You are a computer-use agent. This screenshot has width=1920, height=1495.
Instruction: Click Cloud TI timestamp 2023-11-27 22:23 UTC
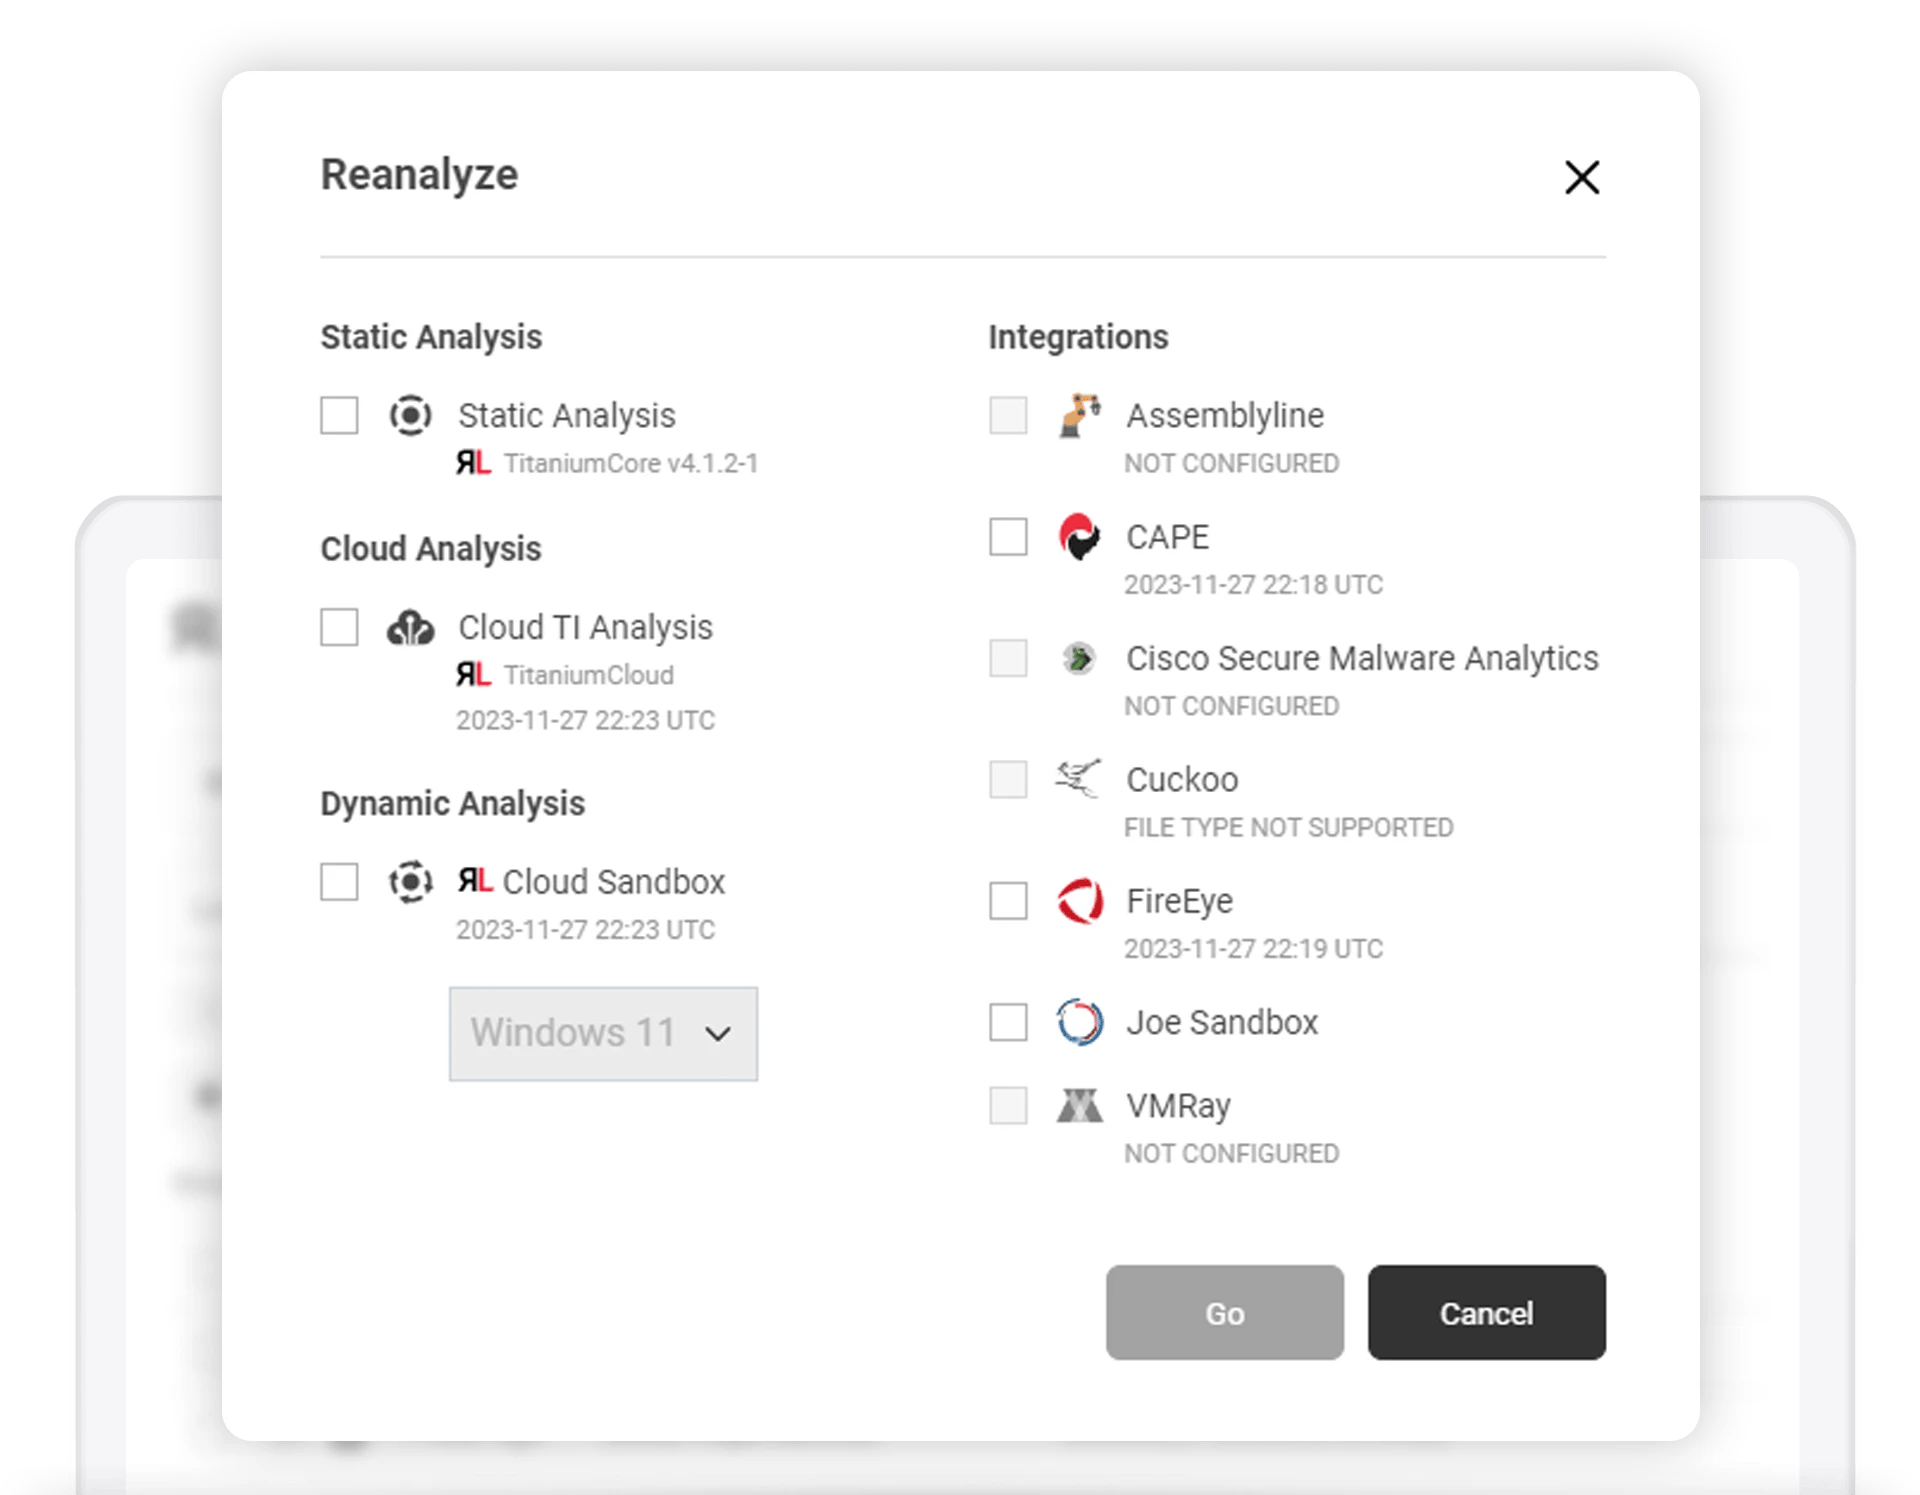pos(586,721)
